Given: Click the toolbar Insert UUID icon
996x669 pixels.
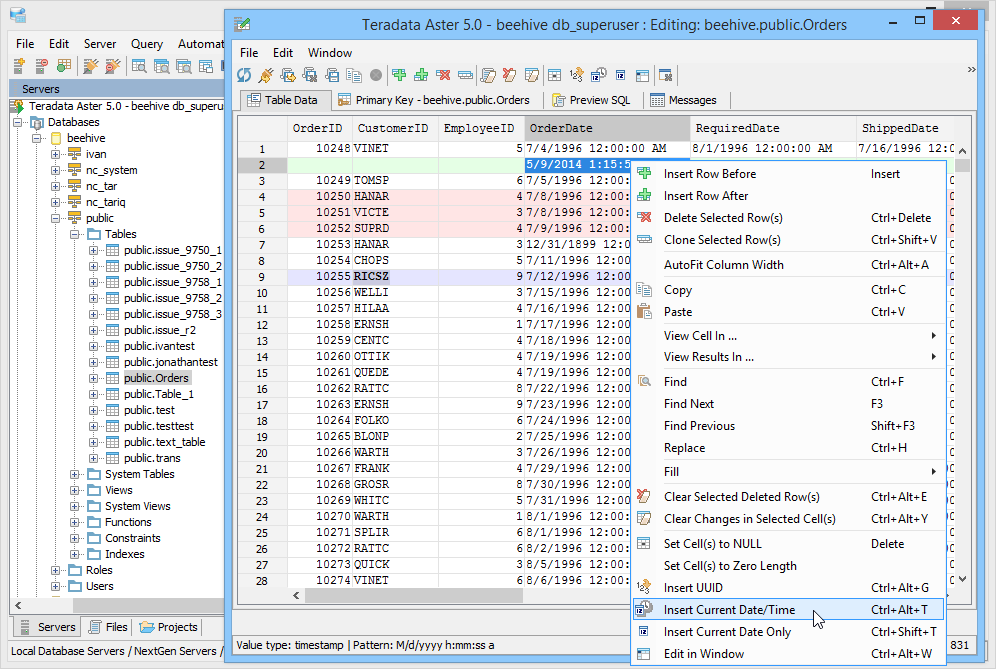Looking at the screenshot, I should point(577,75).
